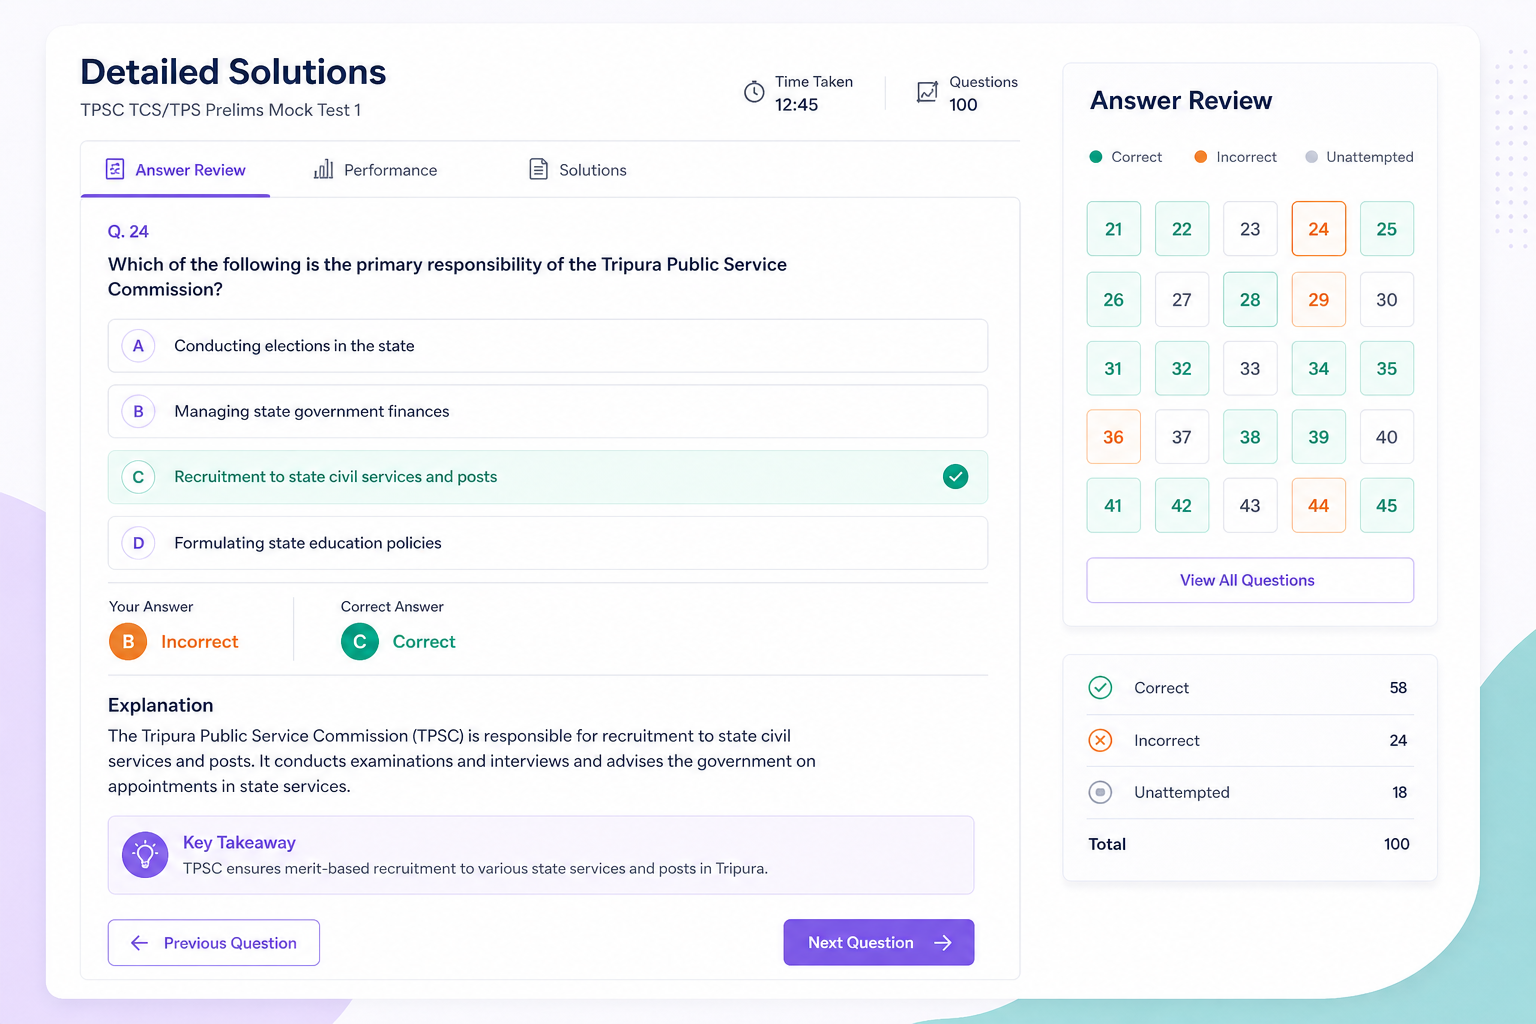The height and width of the screenshot is (1024, 1536).
Task: Open question 39 from the grid
Action: (x=1319, y=437)
